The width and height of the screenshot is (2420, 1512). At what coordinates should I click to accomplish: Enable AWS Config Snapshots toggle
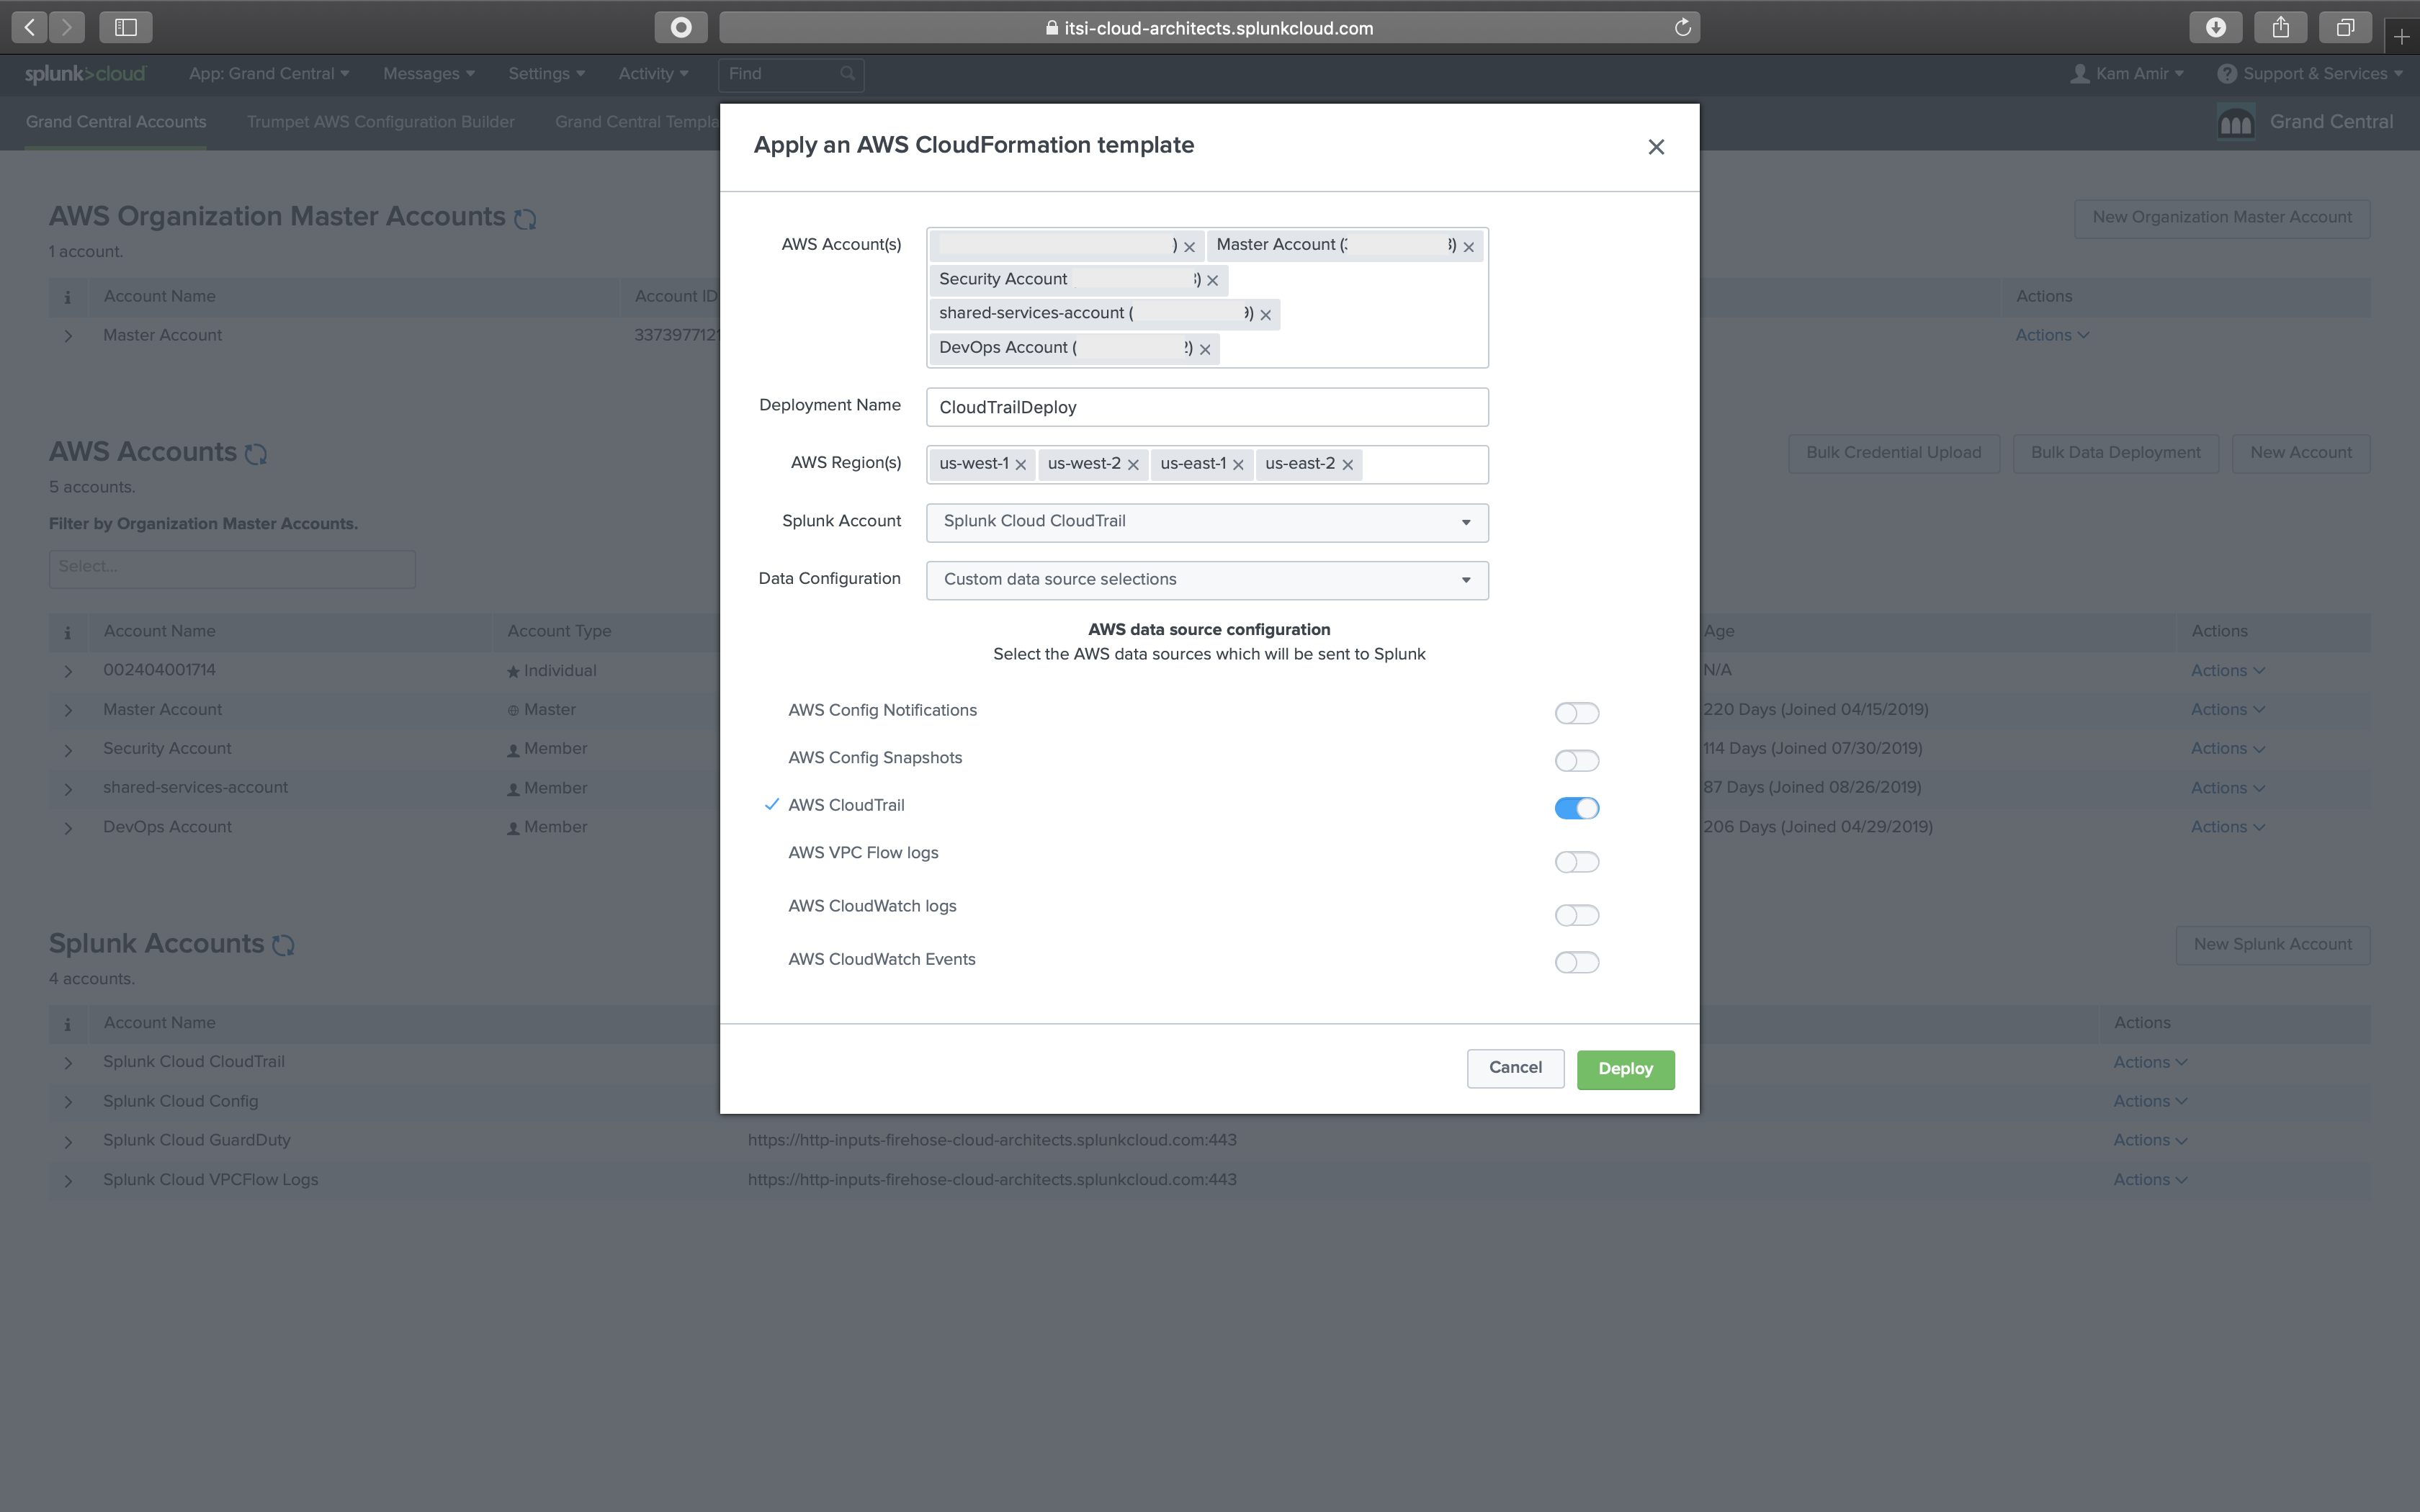1576,761
